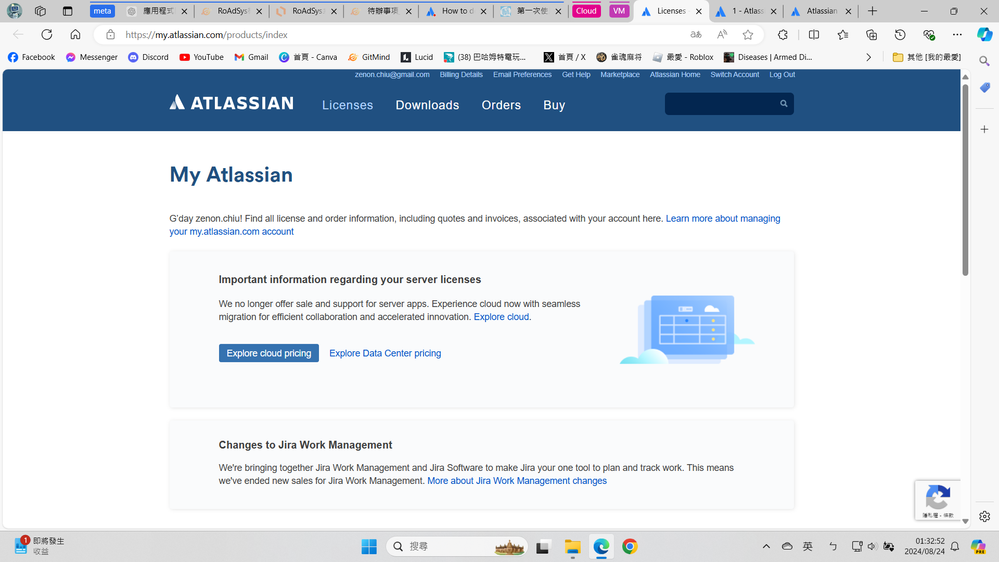Click the Log Out link
The height and width of the screenshot is (562, 999).
[x=782, y=75]
